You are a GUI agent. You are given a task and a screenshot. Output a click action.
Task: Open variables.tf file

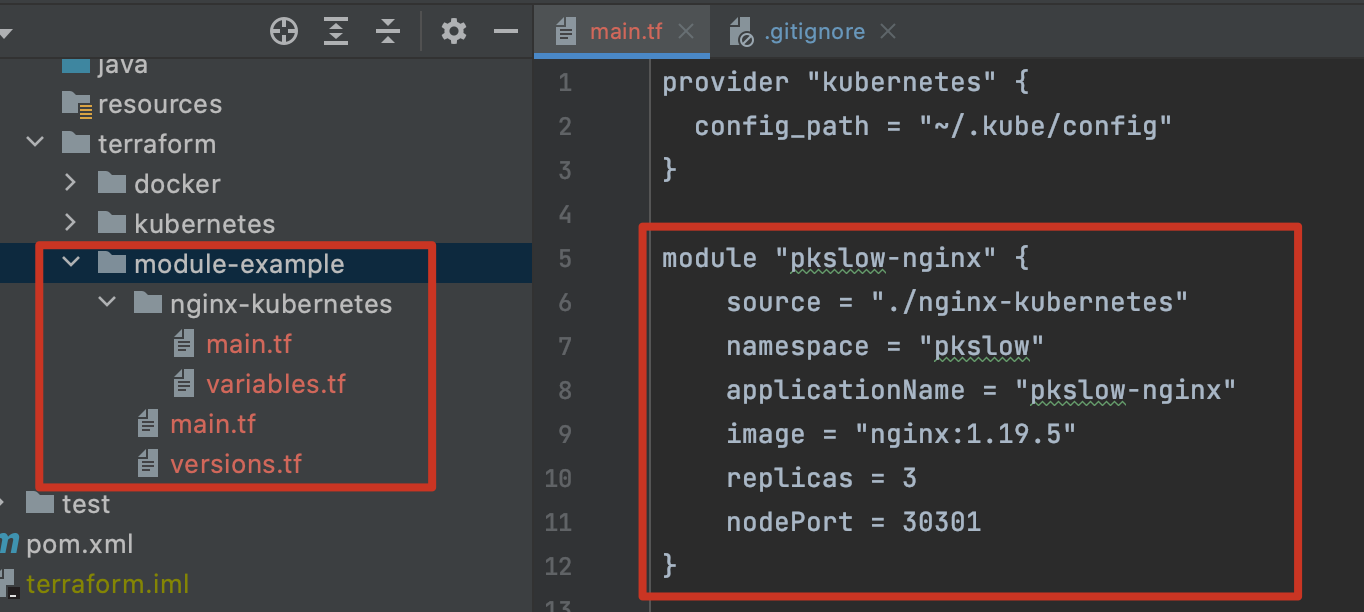(x=276, y=384)
